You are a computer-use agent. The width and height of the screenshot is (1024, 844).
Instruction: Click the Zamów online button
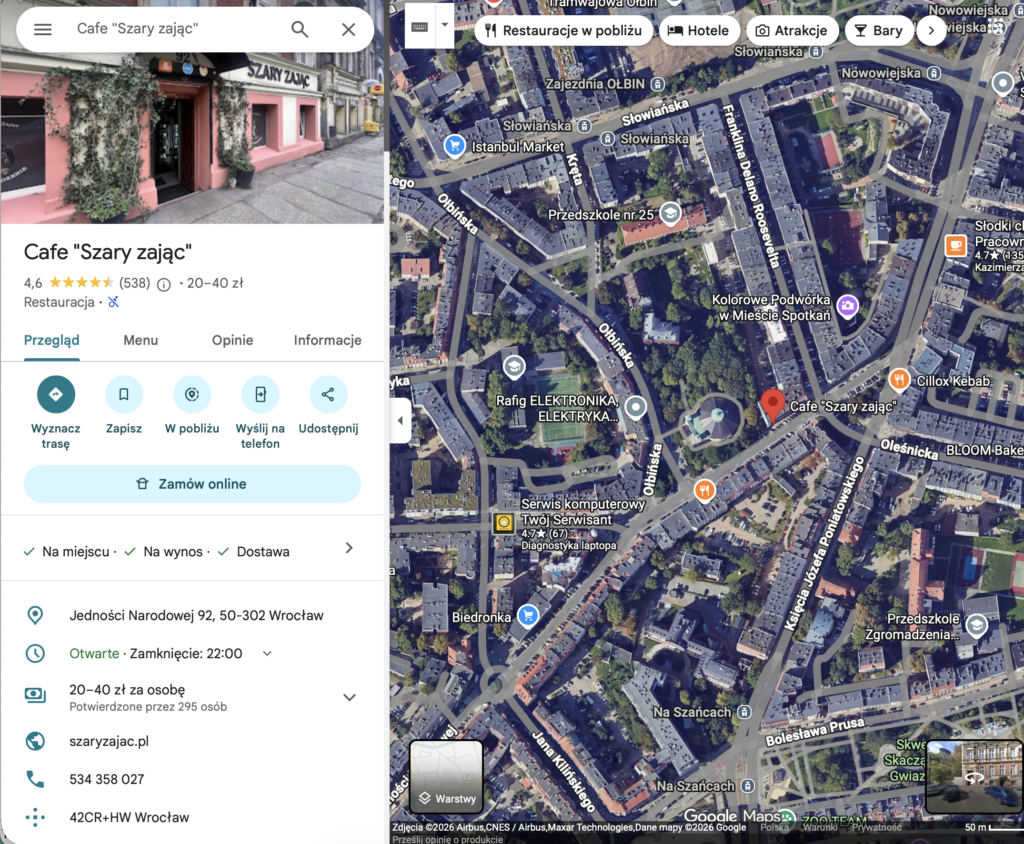192,484
